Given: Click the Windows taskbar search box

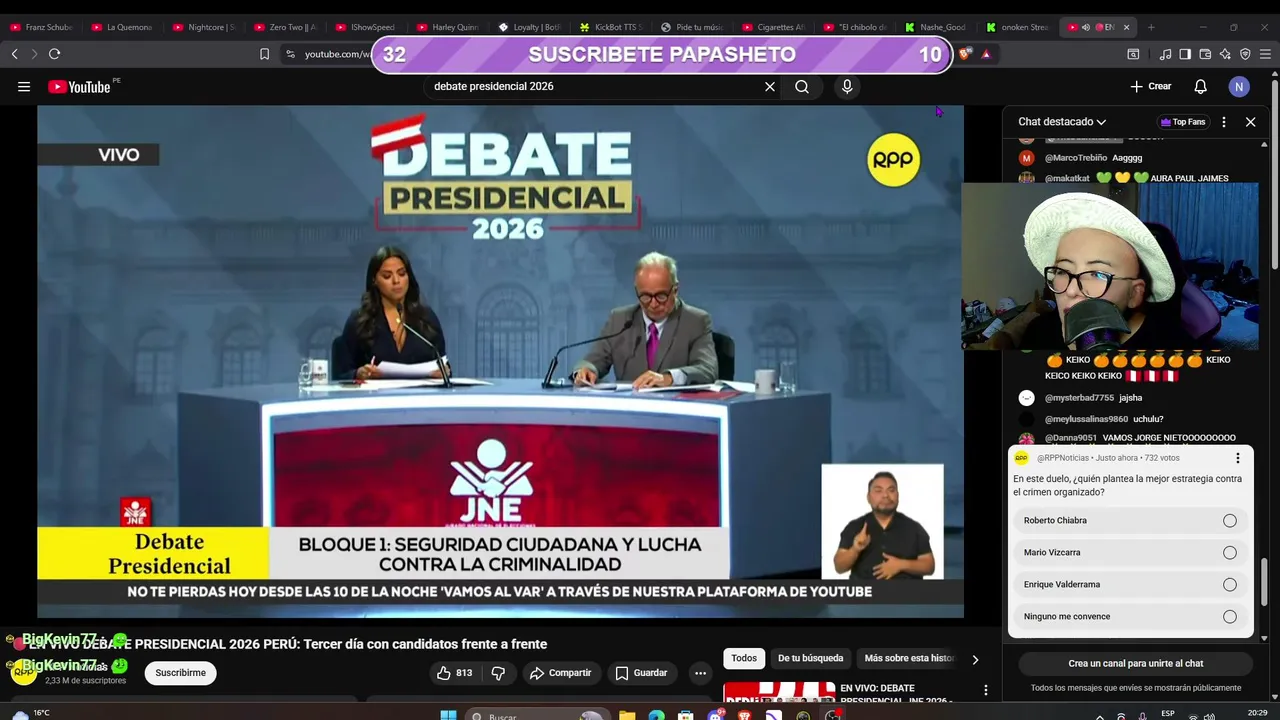Looking at the screenshot, I should tap(538, 715).
